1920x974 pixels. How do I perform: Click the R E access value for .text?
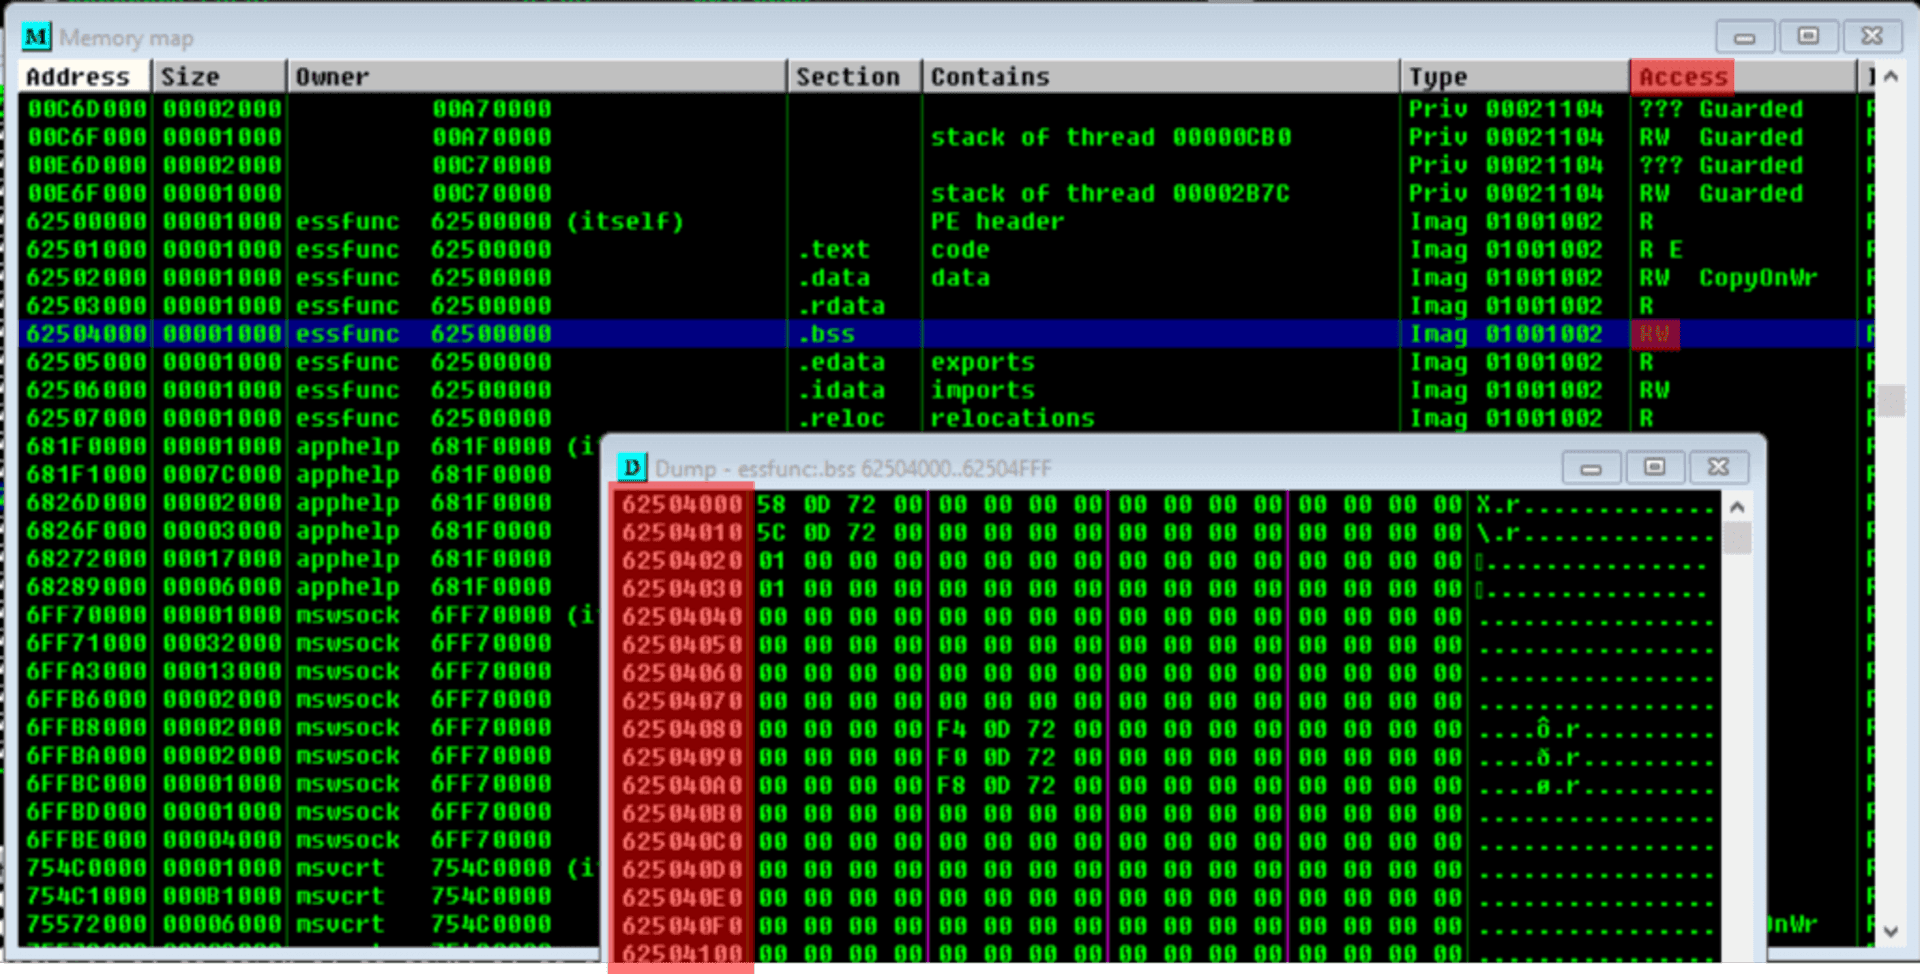[1661, 249]
